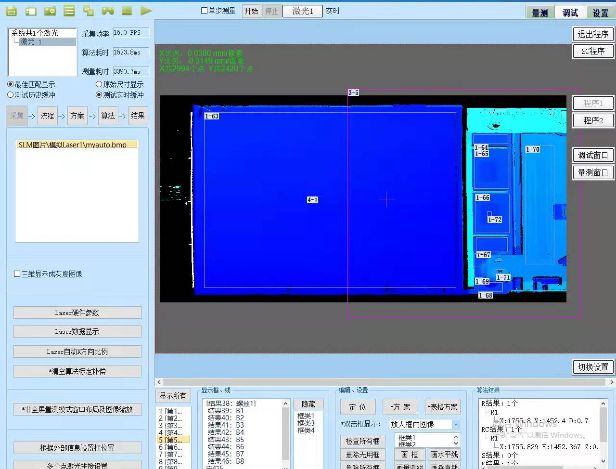Click the list-lines toolbar icon
Viewport: 616px width, 469px height.
pyautogui.click(x=70, y=11)
